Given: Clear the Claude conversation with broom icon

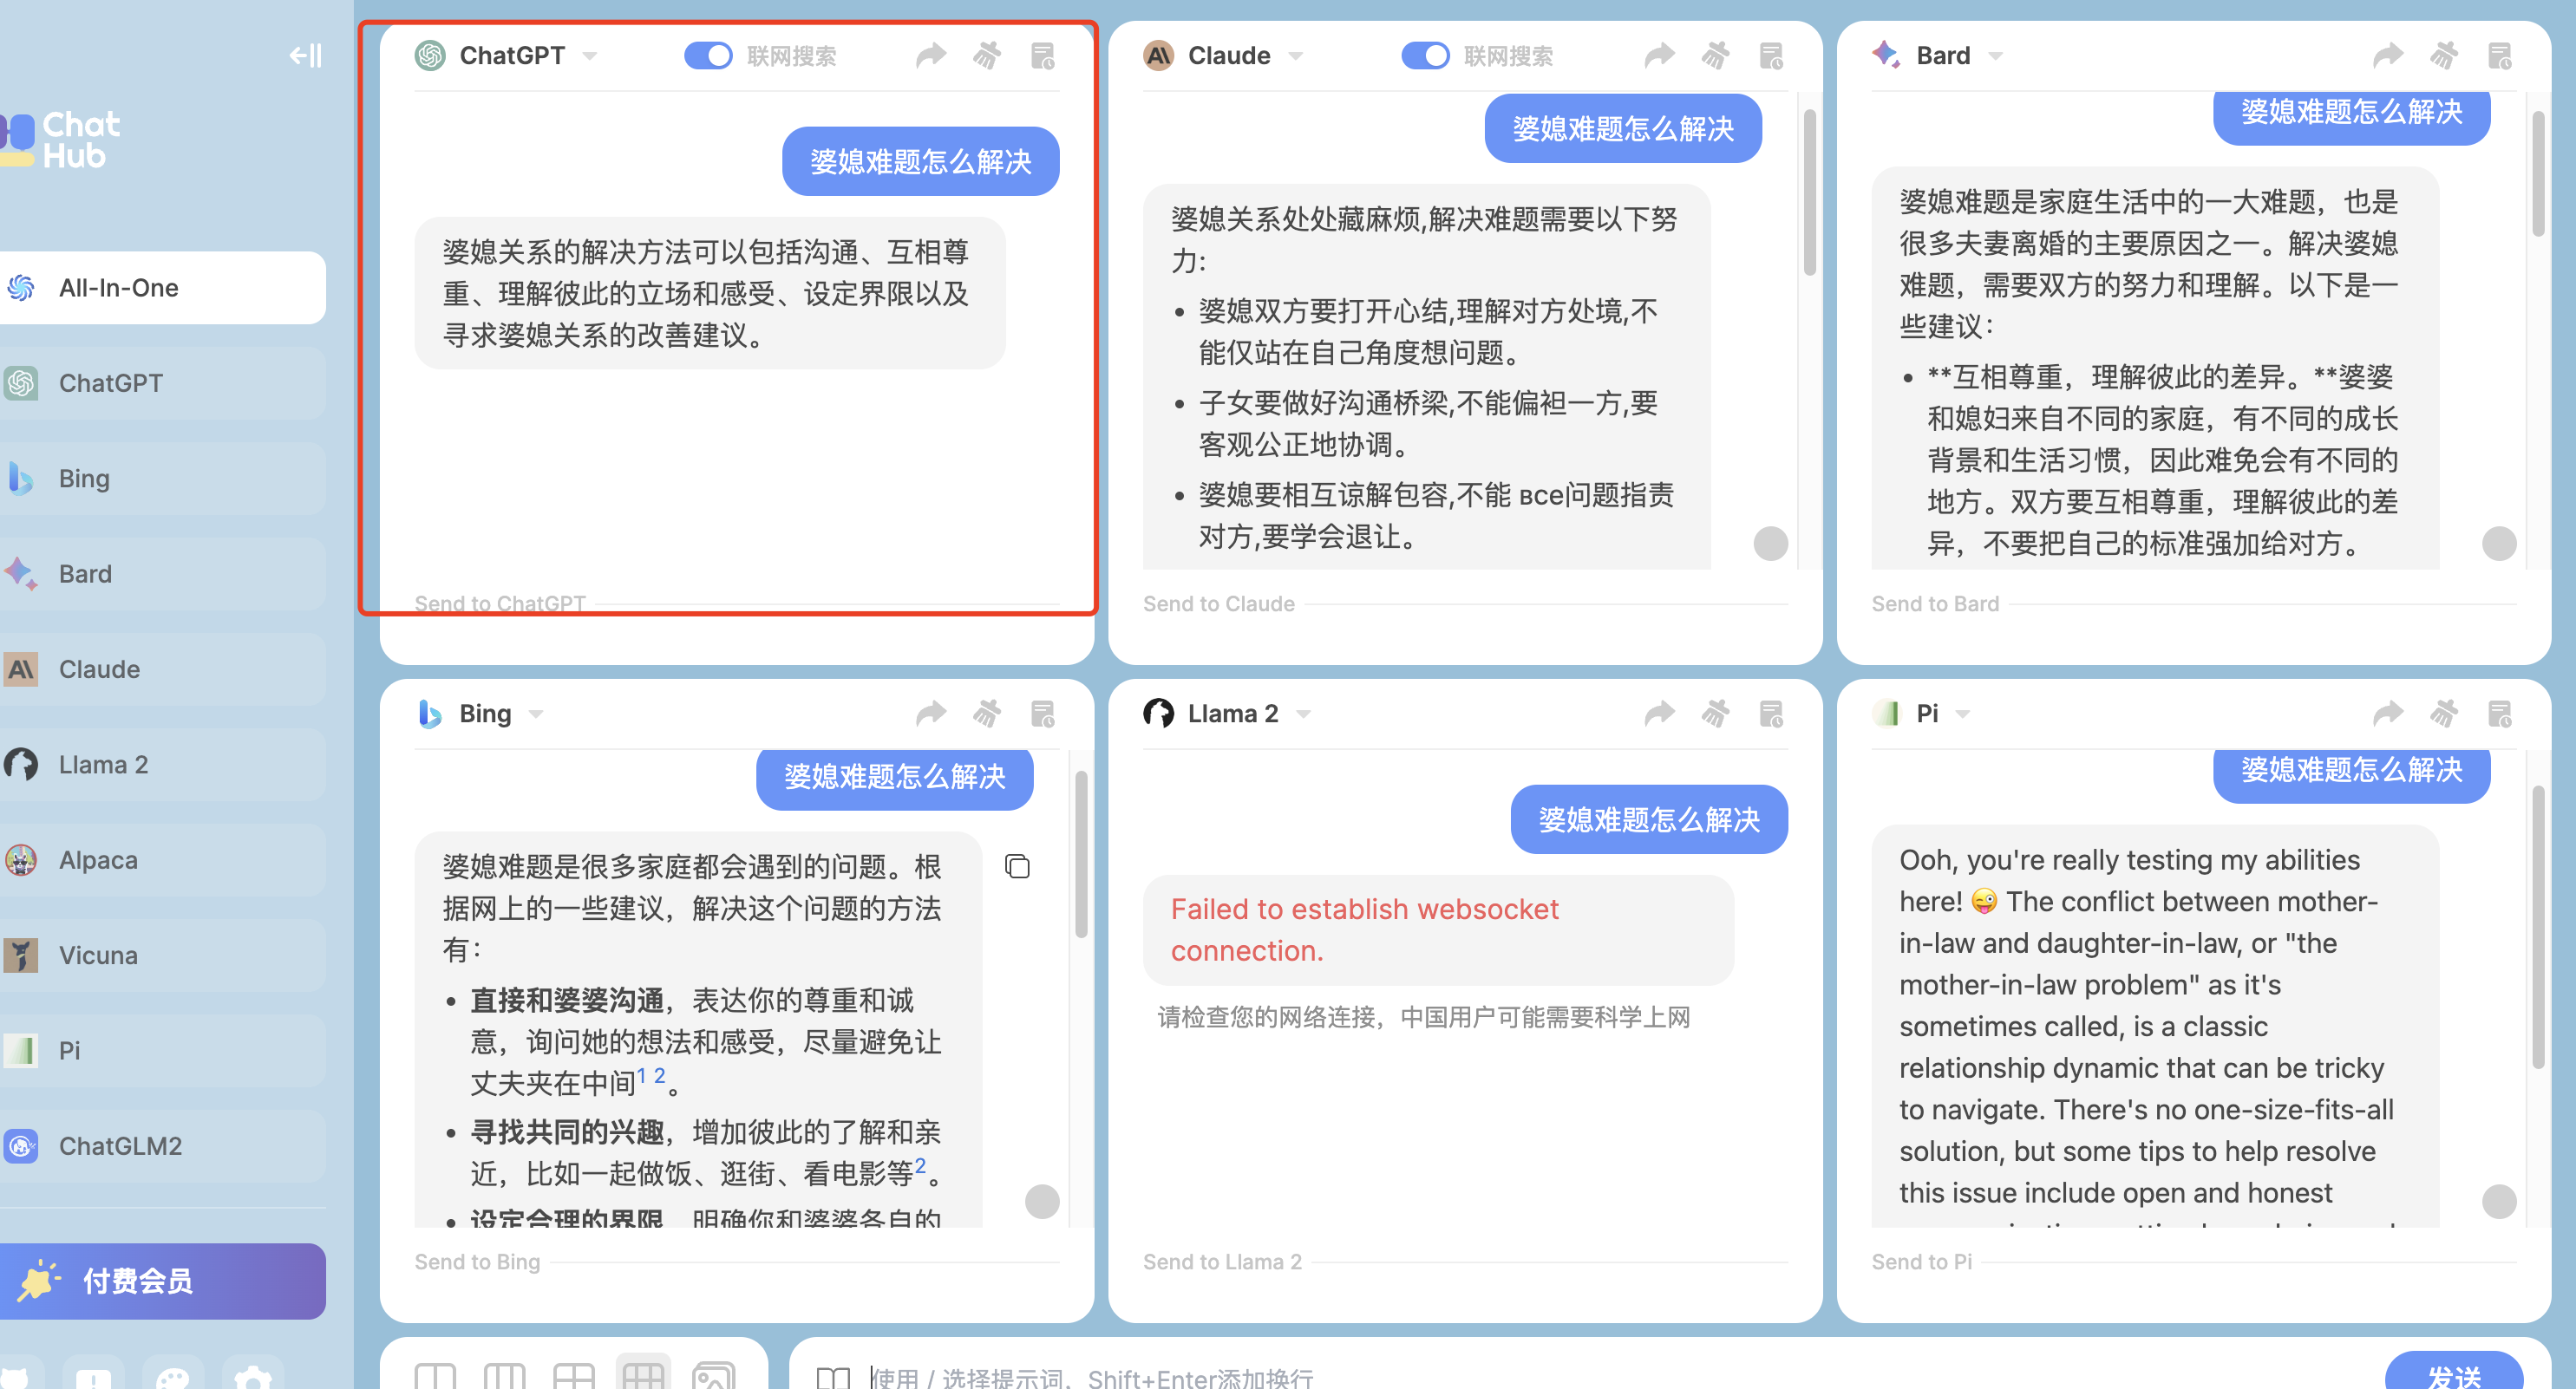Looking at the screenshot, I should [x=1716, y=55].
